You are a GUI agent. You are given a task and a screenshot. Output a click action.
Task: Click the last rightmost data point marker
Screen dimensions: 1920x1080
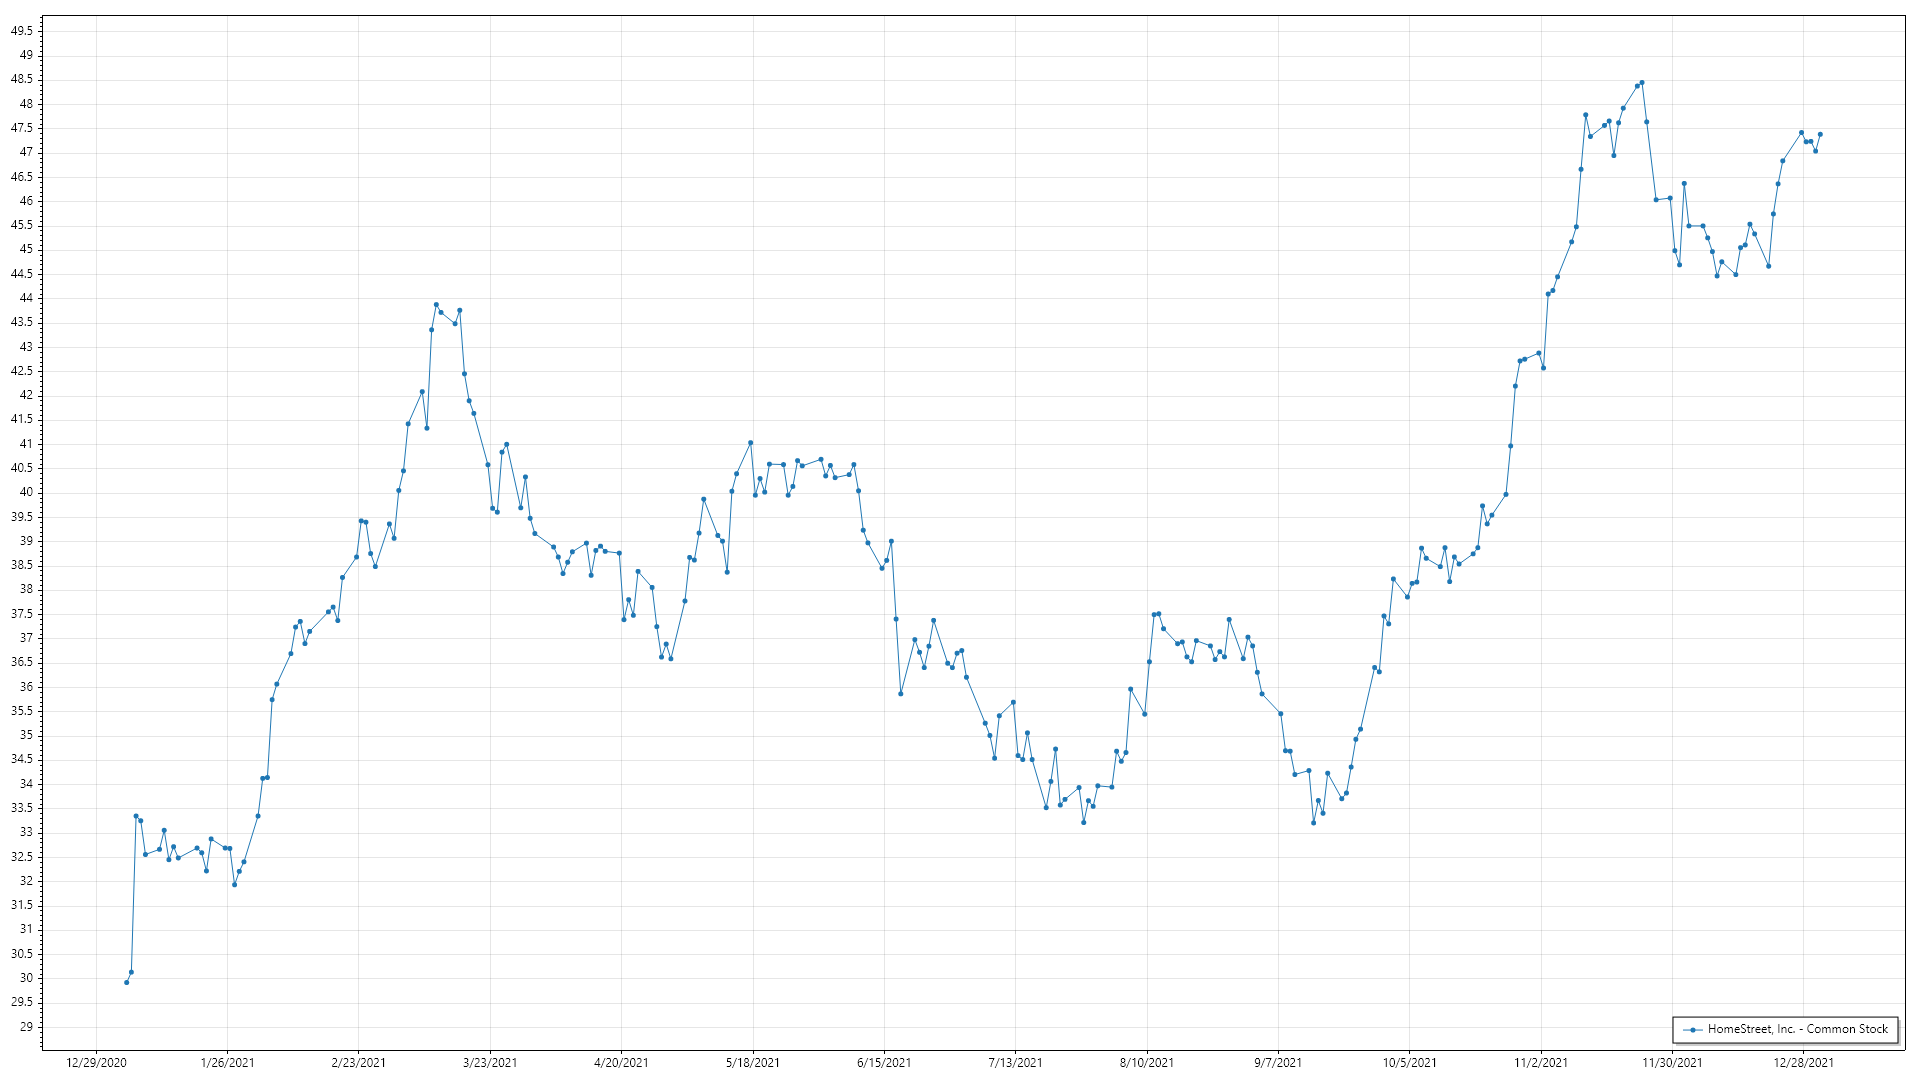[x=1820, y=134]
